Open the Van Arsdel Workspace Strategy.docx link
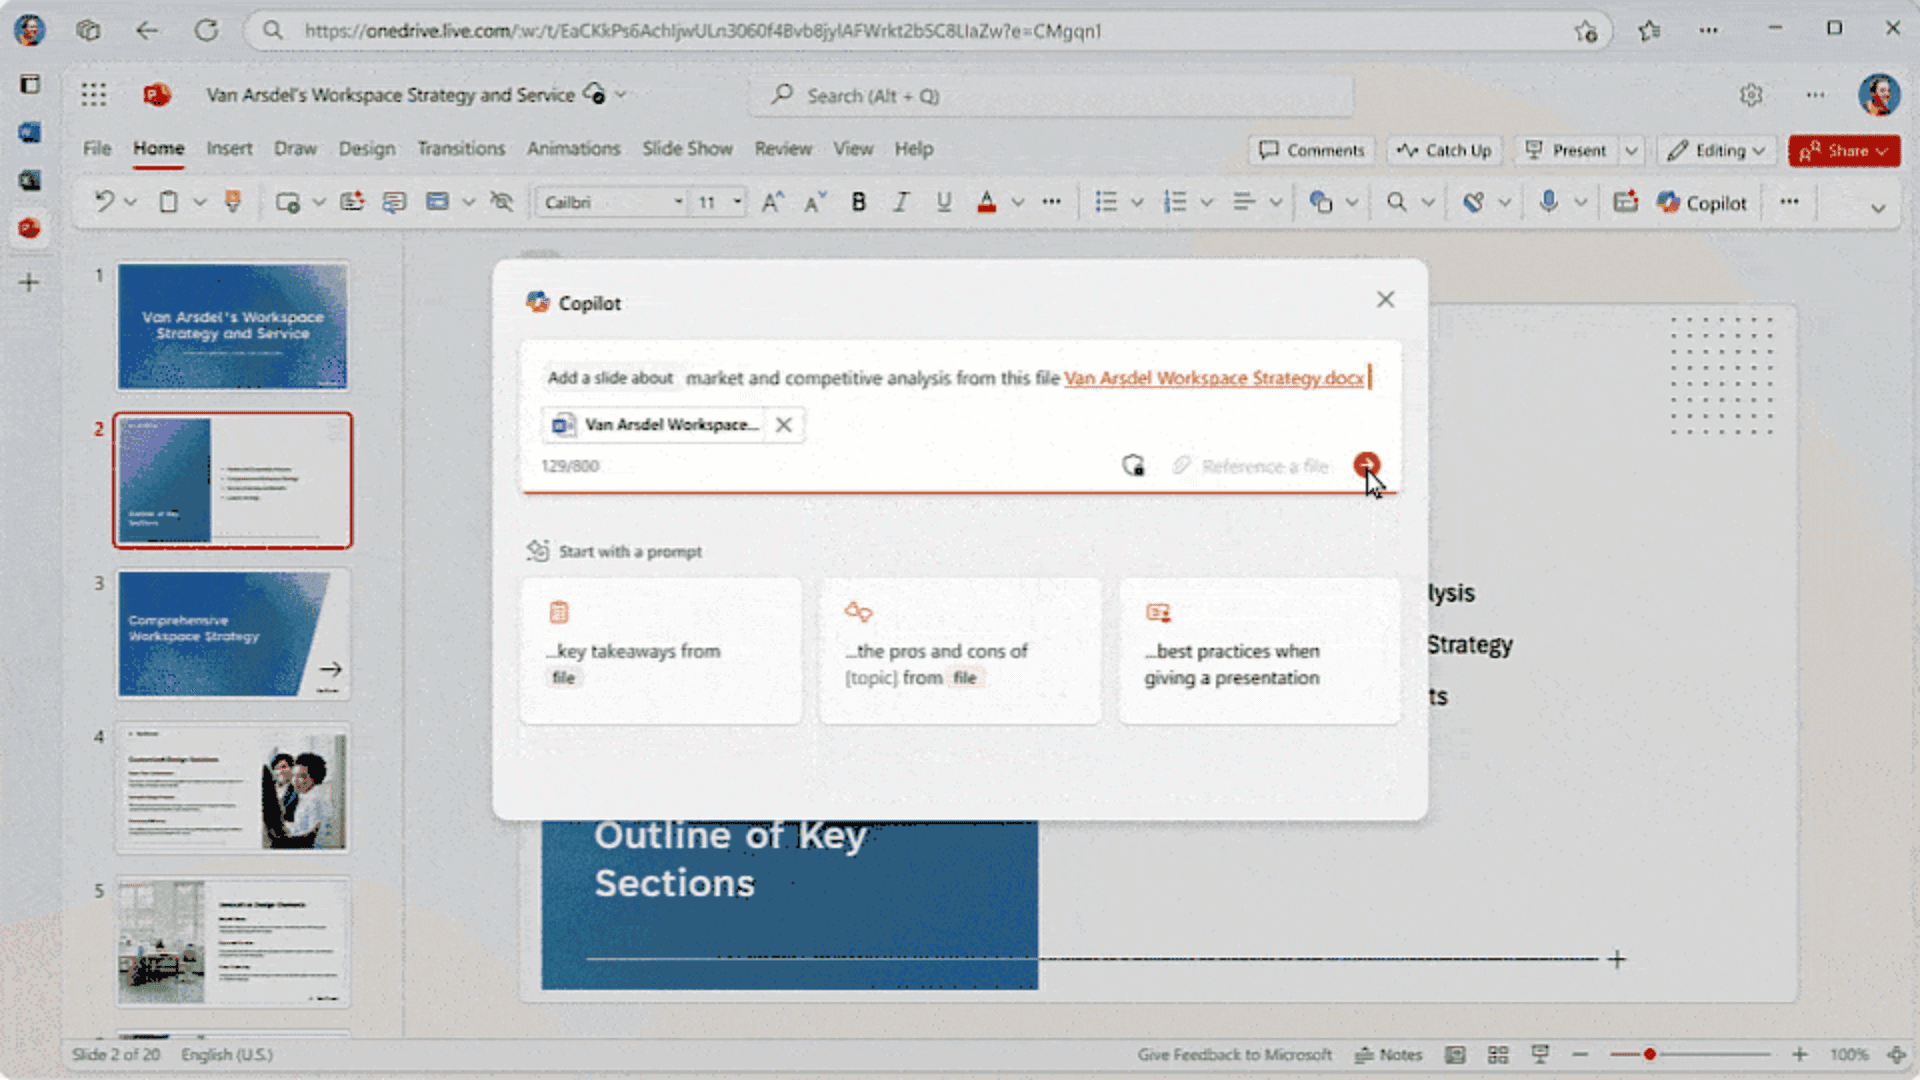1920x1080 pixels. (1214, 378)
